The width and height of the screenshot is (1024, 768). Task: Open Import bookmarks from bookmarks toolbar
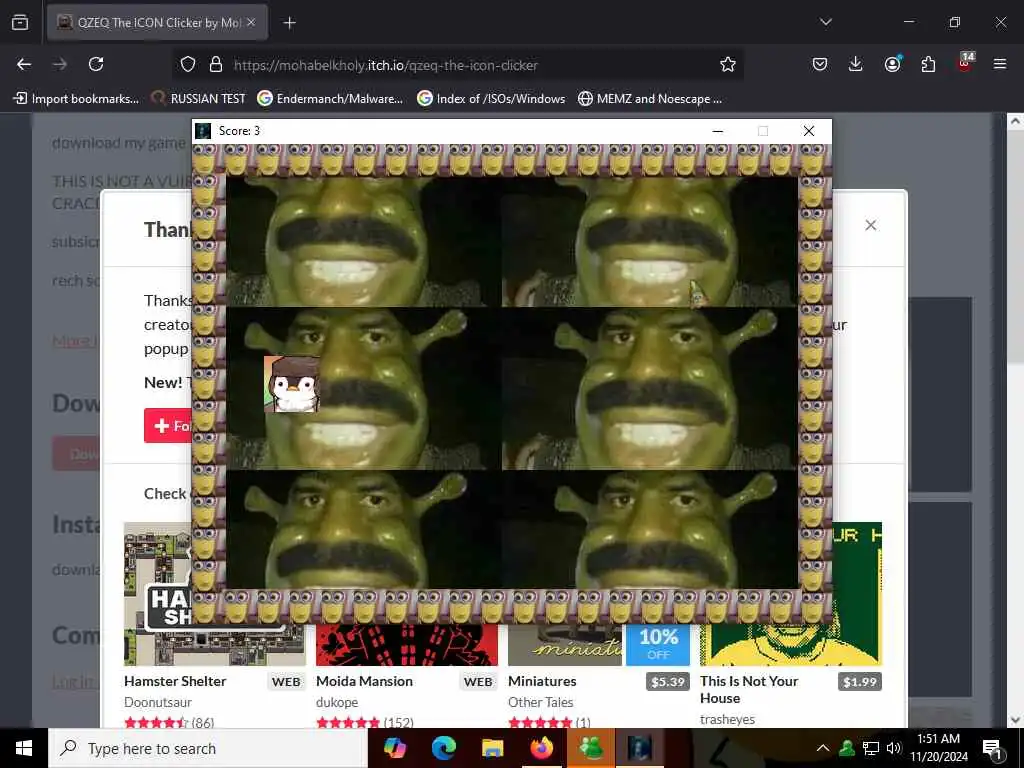(76, 99)
